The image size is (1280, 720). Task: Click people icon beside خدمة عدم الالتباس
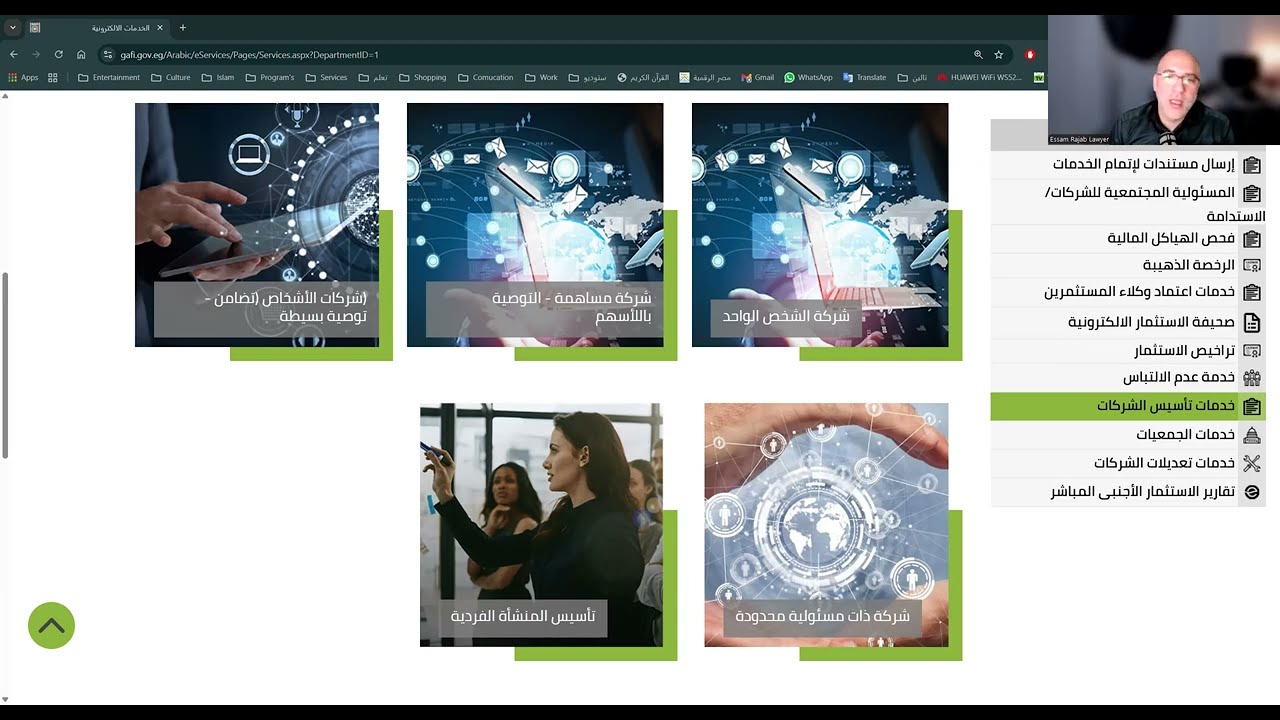[x=1251, y=378]
